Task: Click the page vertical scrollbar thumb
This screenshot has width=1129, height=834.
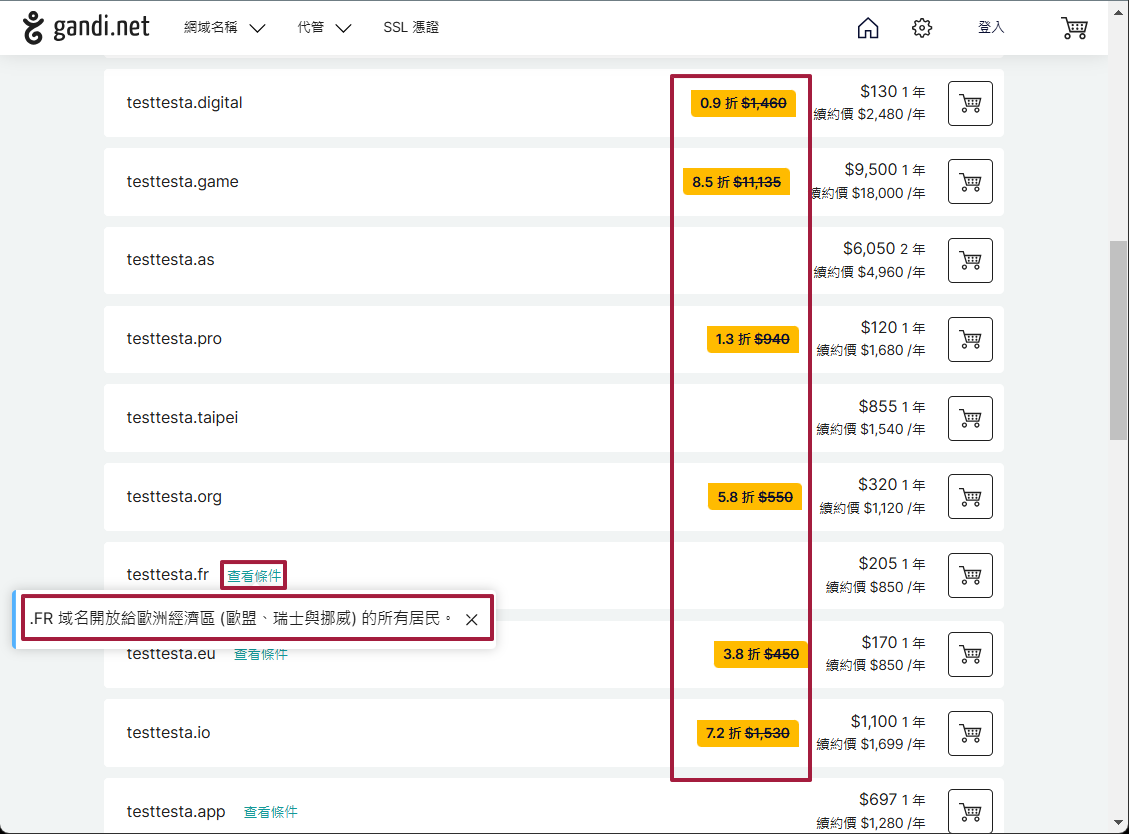Action: coord(1119,340)
